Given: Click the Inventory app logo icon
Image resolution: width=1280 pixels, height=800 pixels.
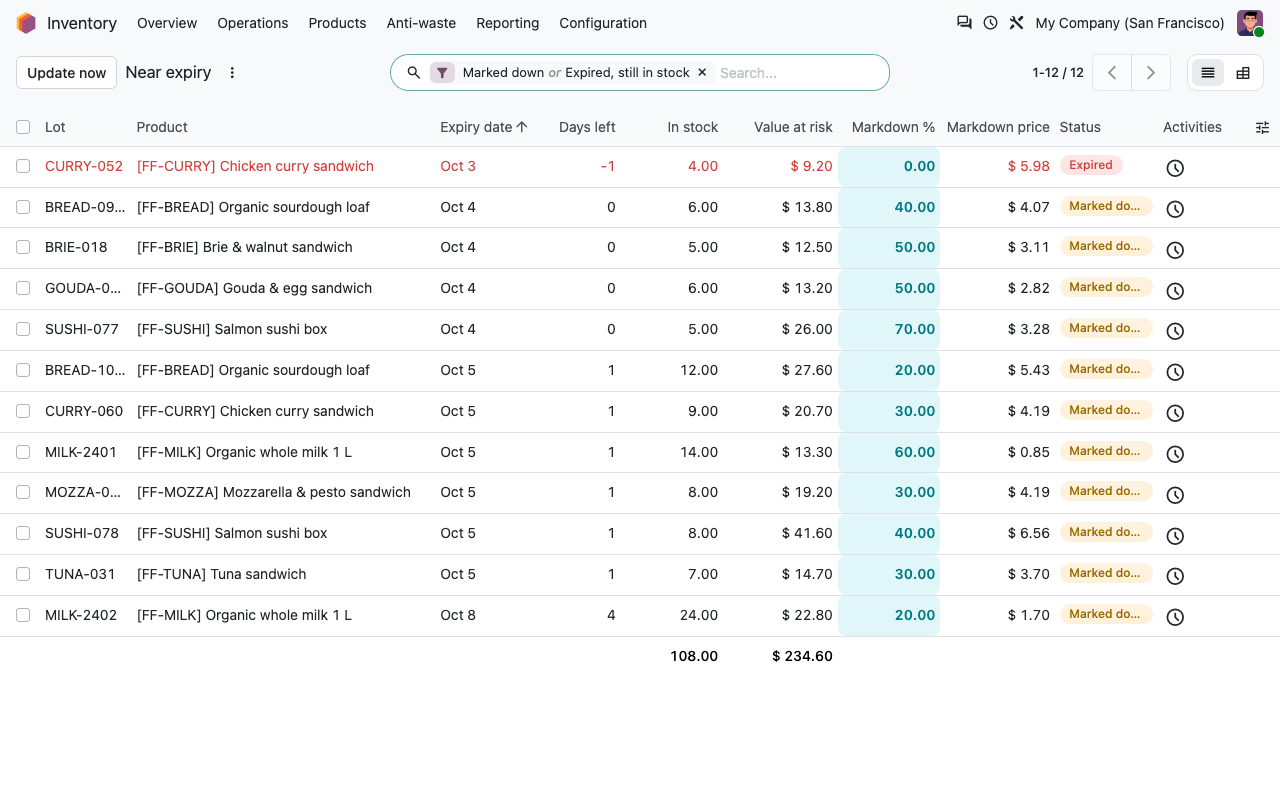Looking at the screenshot, I should point(26,23).
